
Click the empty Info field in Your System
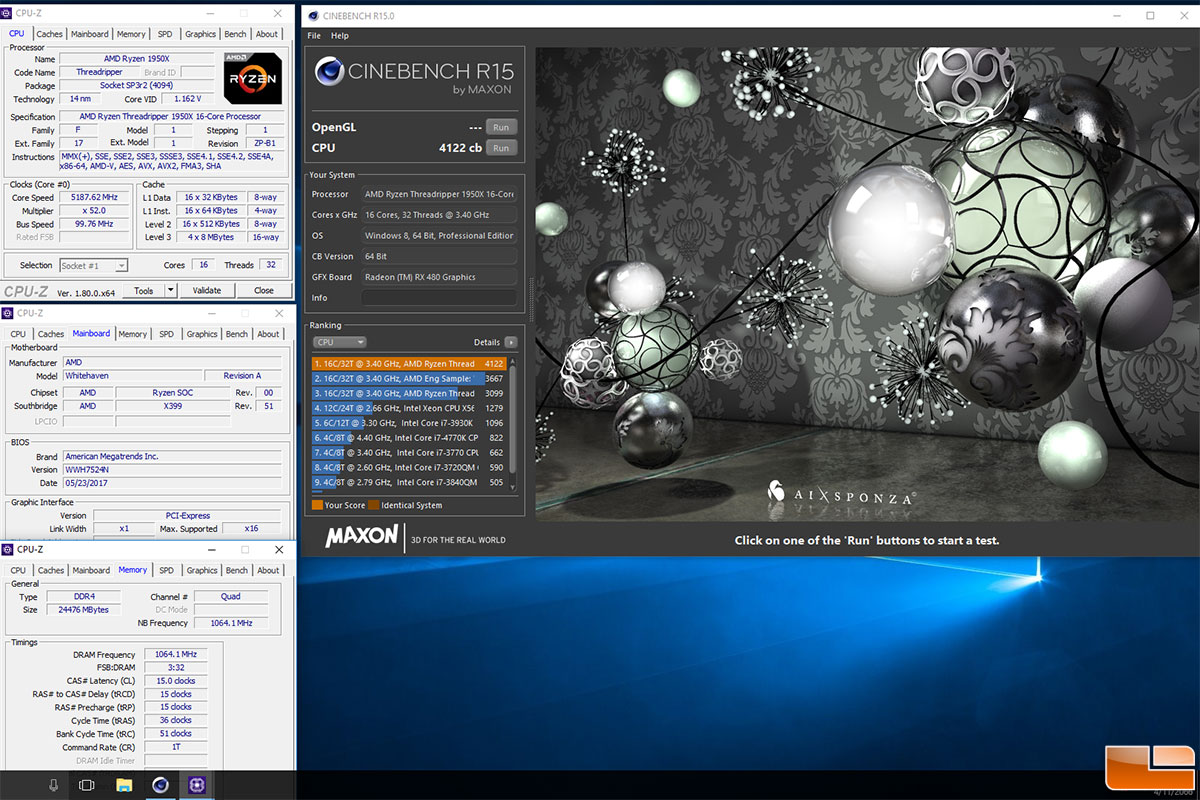click(x=439, y=298)
